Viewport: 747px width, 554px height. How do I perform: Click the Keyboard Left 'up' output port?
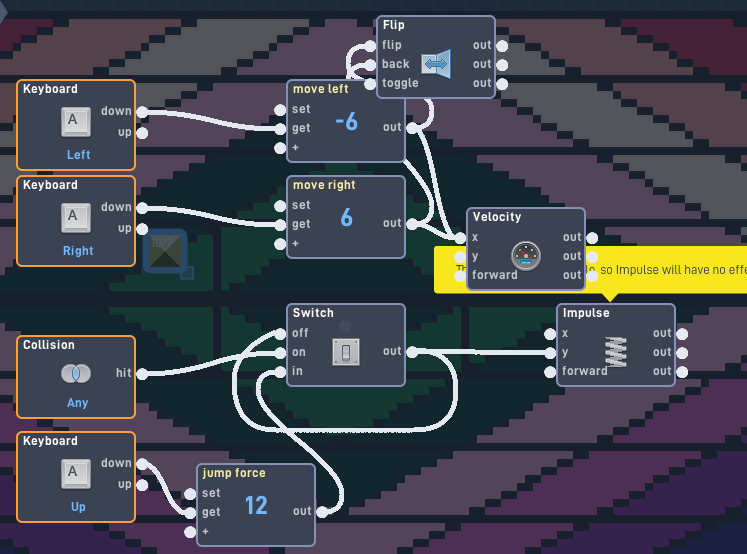click(x=142, y=133)
